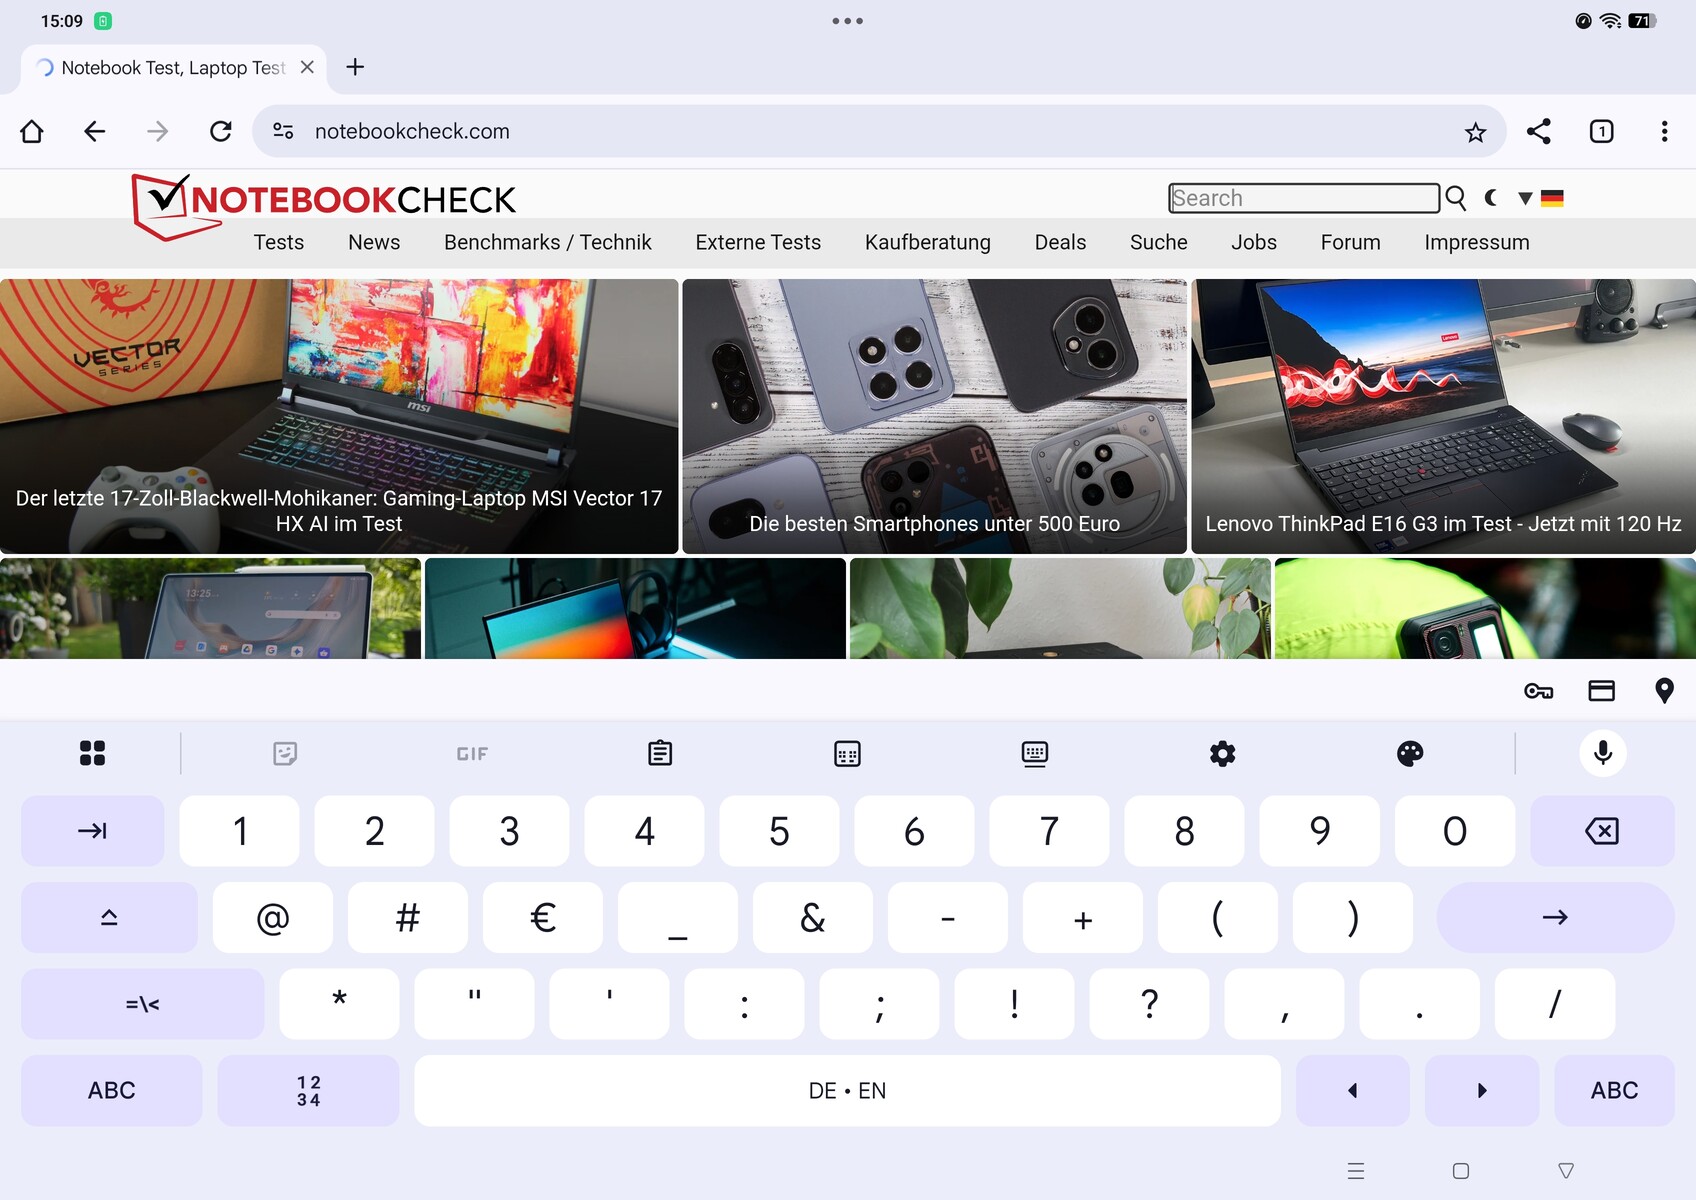Open the News menu item

click(x=374, y=242)
